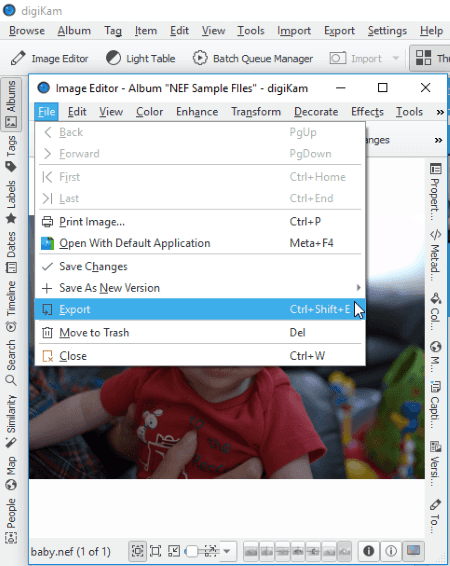
Task: Open the main window Settings menu
Action: 387,31
